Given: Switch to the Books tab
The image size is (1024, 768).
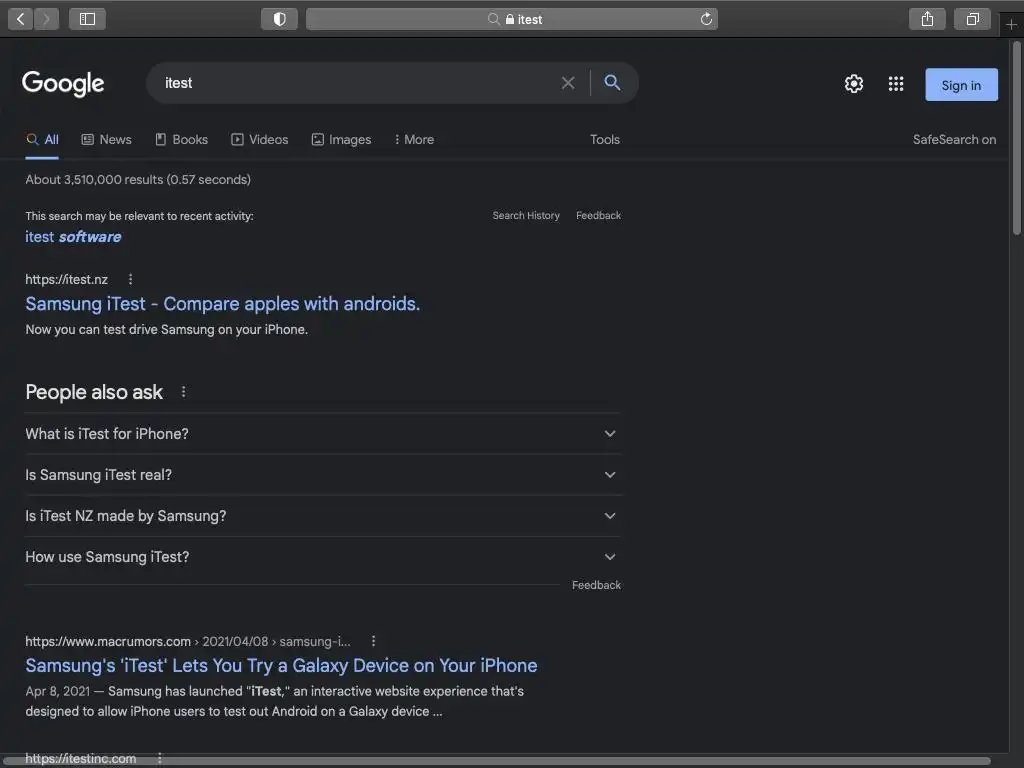Looking at the screenshot, I should pos(182,139).
